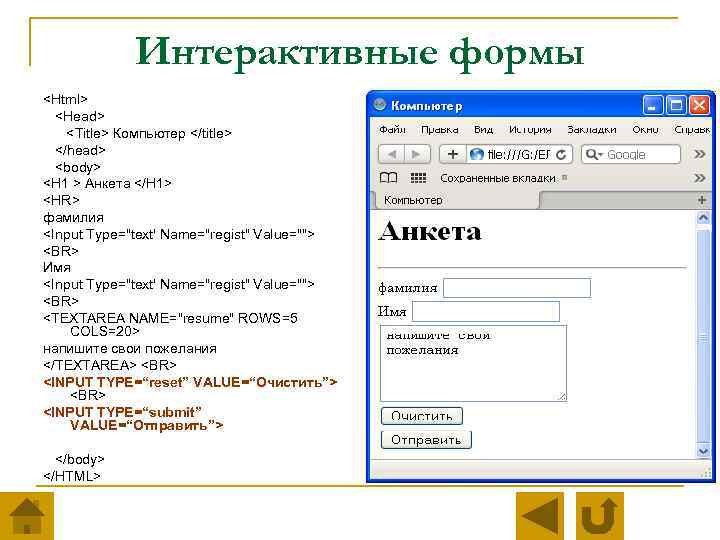Click the browser forward arrow button
Screen dimensions: 720x540
tap(417, 154)
